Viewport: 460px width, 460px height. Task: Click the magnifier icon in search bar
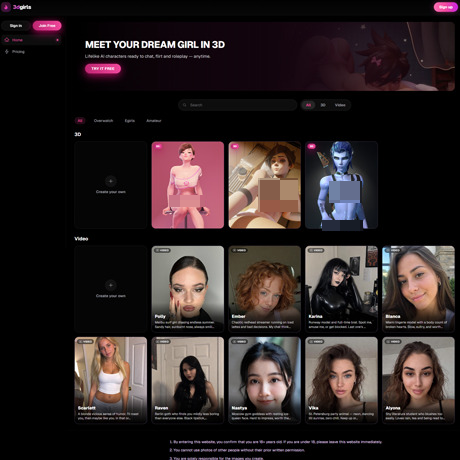click(184, 105)
